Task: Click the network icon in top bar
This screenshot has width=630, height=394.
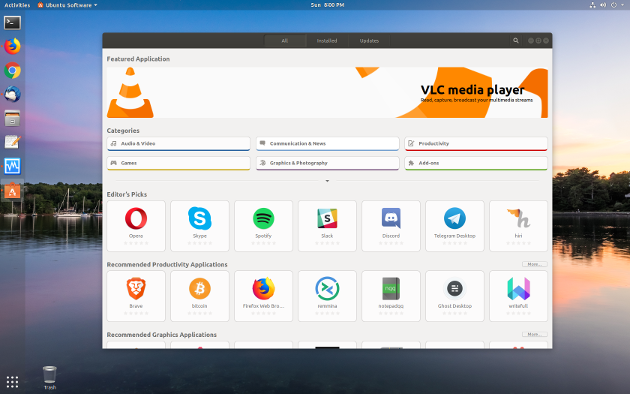Action: click(593, 5)
